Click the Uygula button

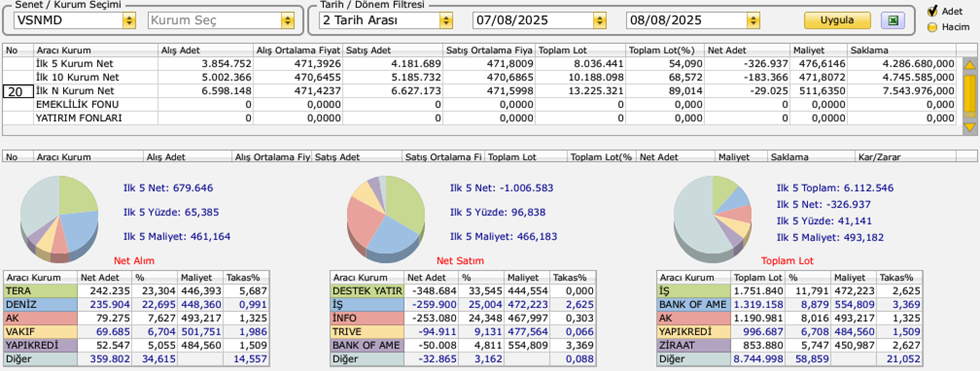click(x=837, y=21)
